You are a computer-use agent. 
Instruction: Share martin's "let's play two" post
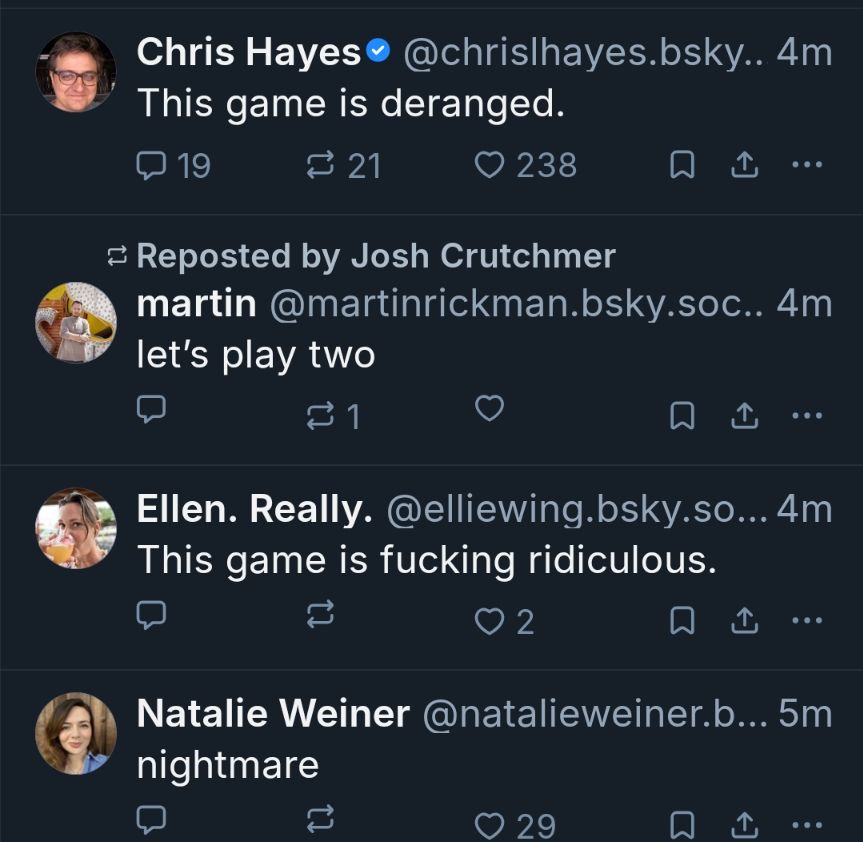[743, 414]
